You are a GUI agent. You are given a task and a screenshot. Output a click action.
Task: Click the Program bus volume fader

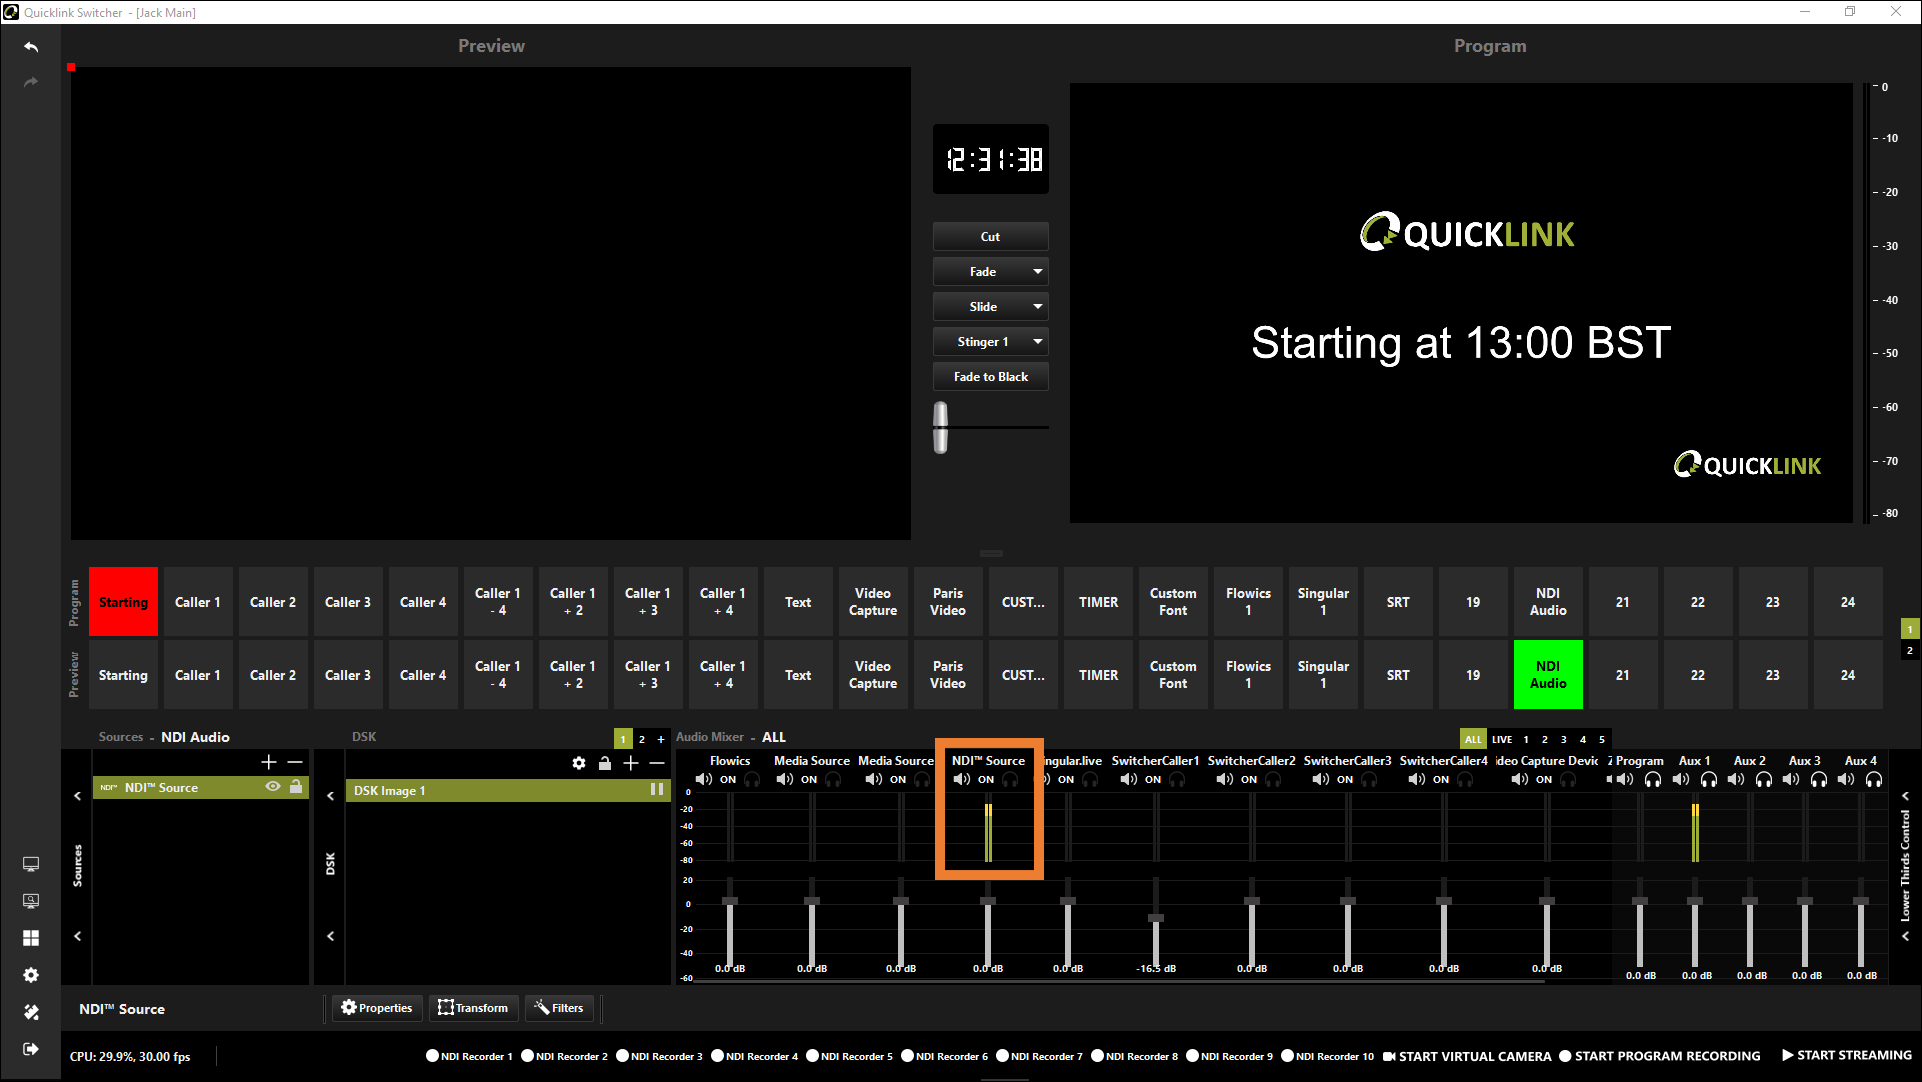pos(1640,902)
